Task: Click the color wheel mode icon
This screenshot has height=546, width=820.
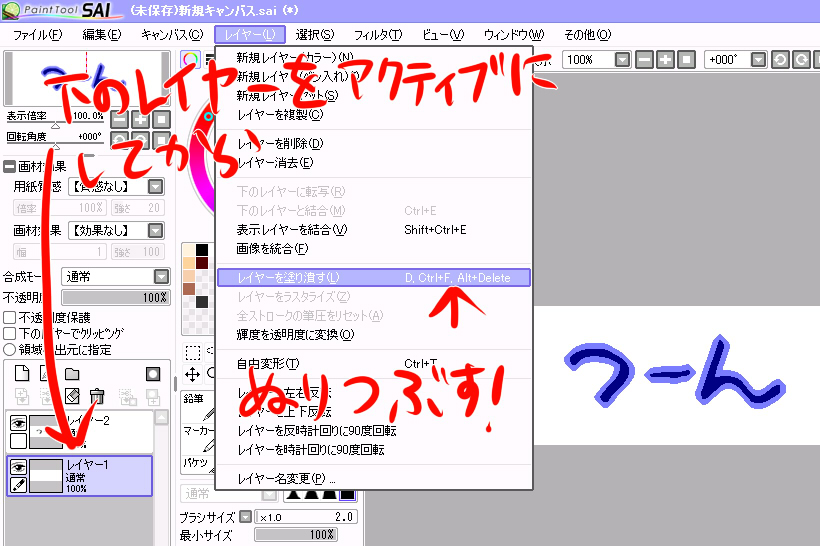Action: (x=190, y=59)
